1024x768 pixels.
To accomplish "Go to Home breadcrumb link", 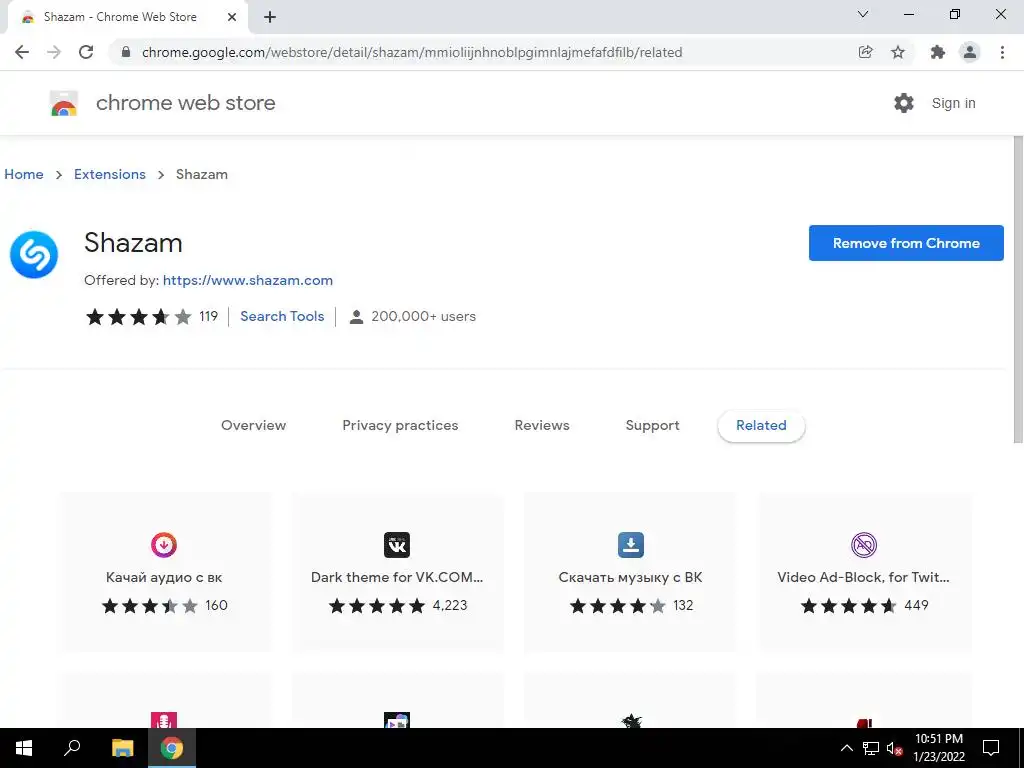I will click(24, 174).
